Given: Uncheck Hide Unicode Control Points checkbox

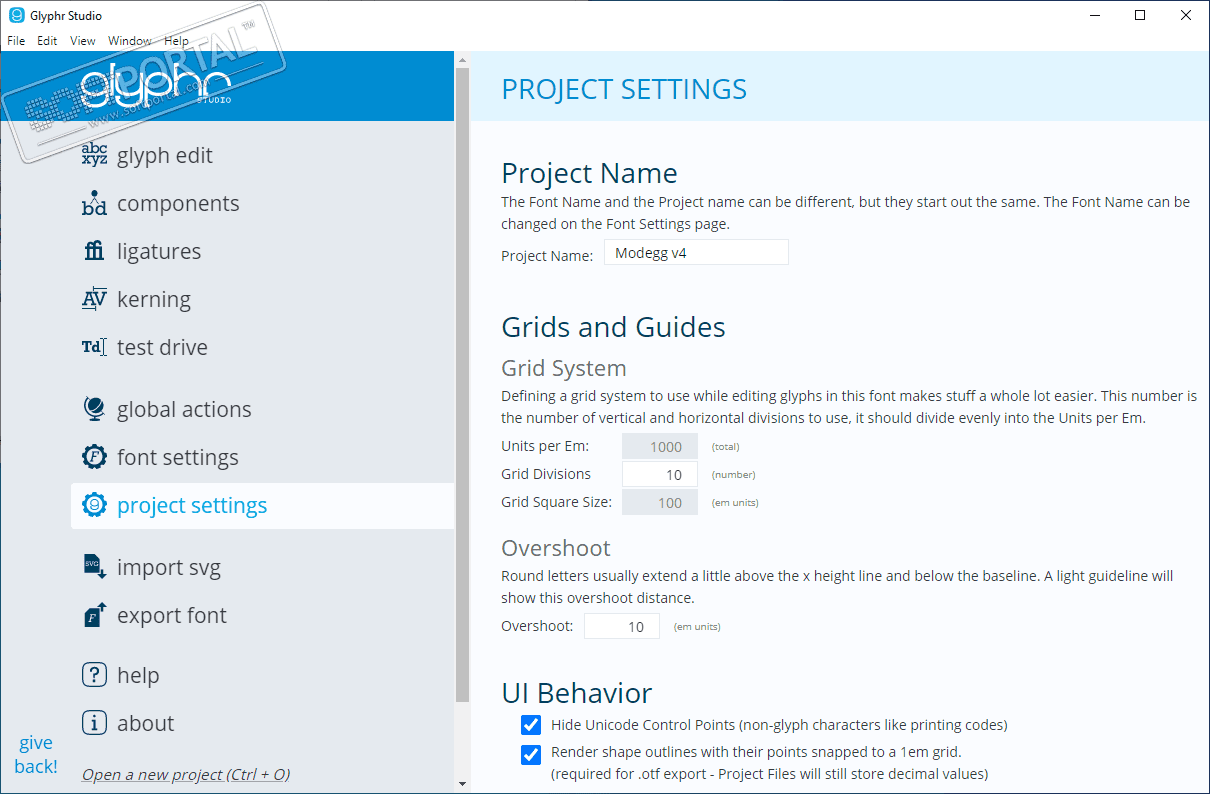Looking at the screenshot, I should 531,725.
